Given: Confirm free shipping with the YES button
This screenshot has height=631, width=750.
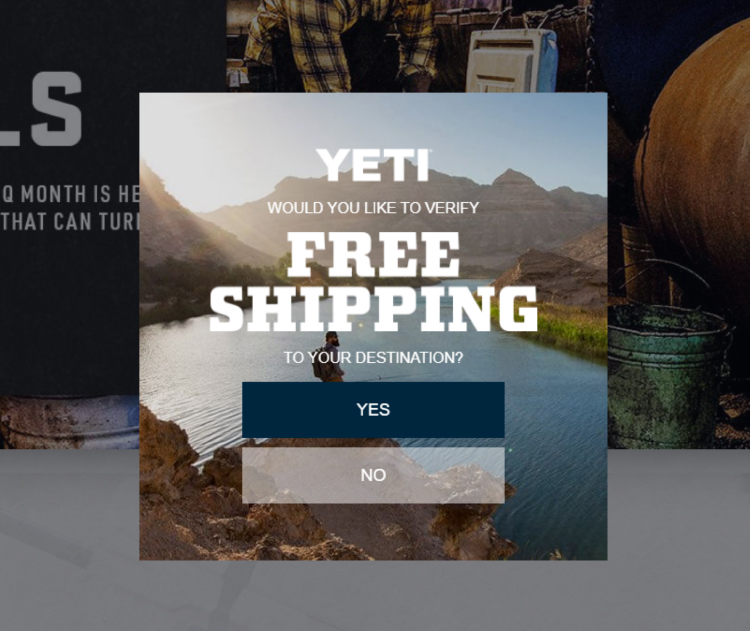Looking at the screenshot, I should (373, 410).
